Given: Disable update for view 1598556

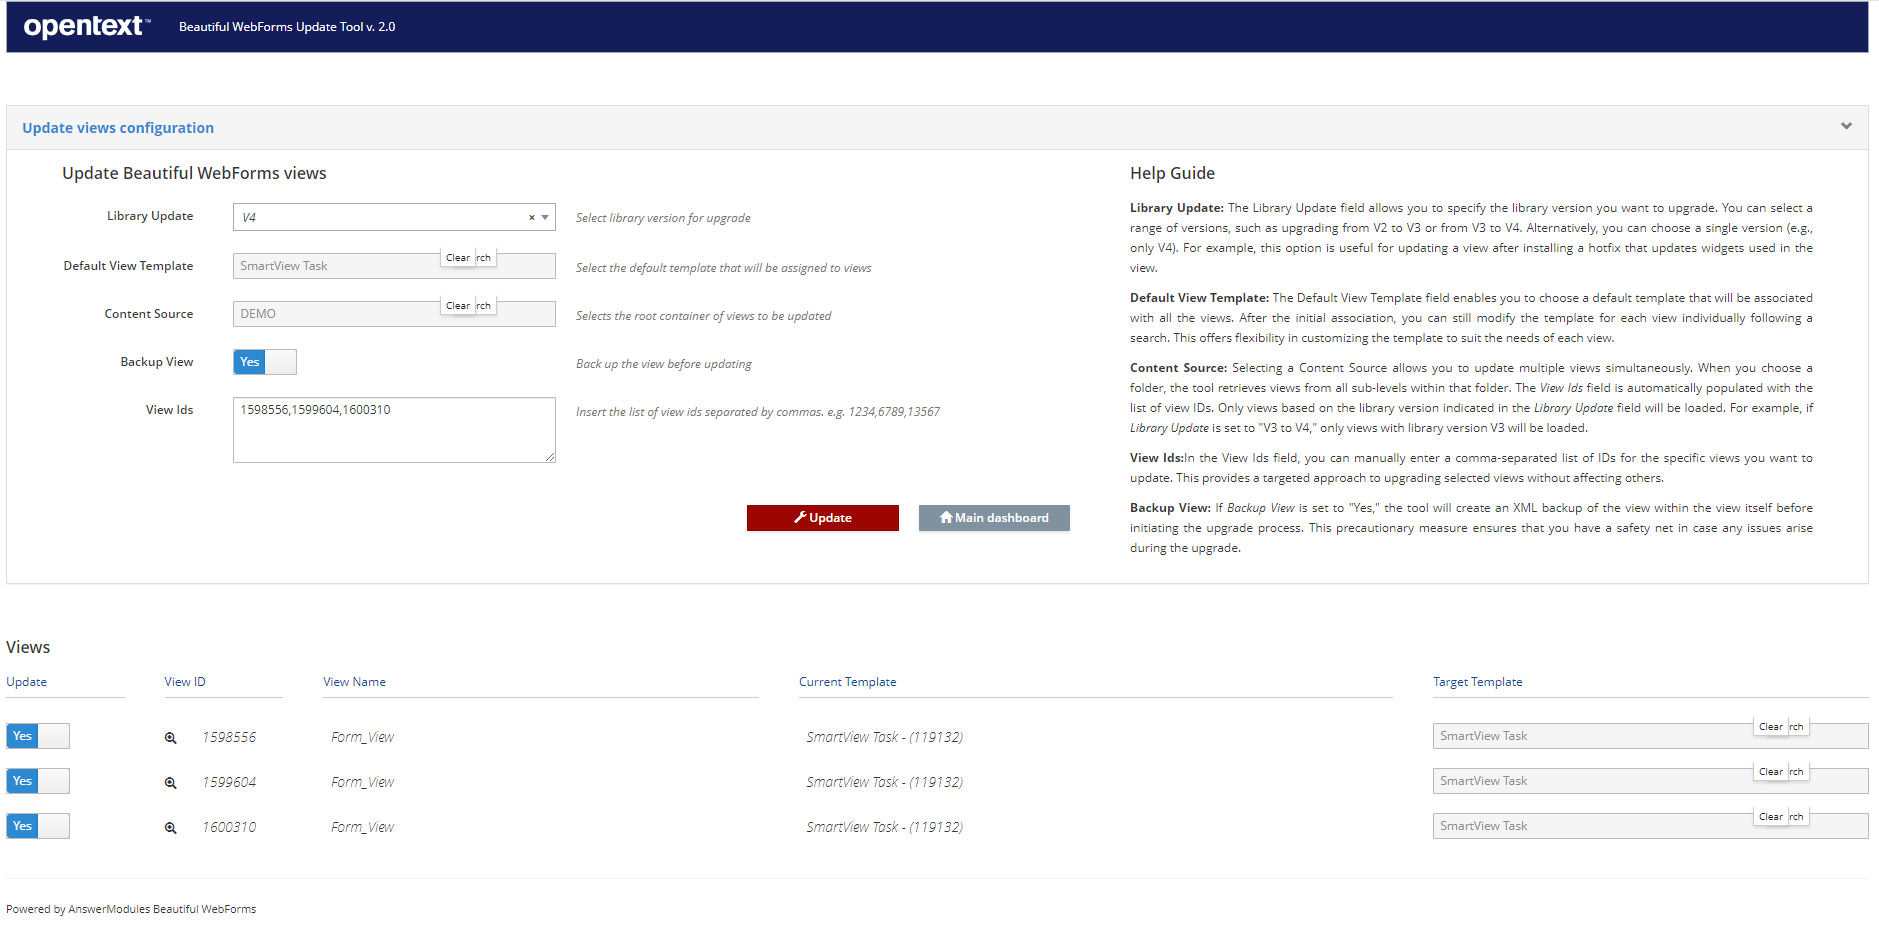Looking at the screenshot, I should 38,736.
